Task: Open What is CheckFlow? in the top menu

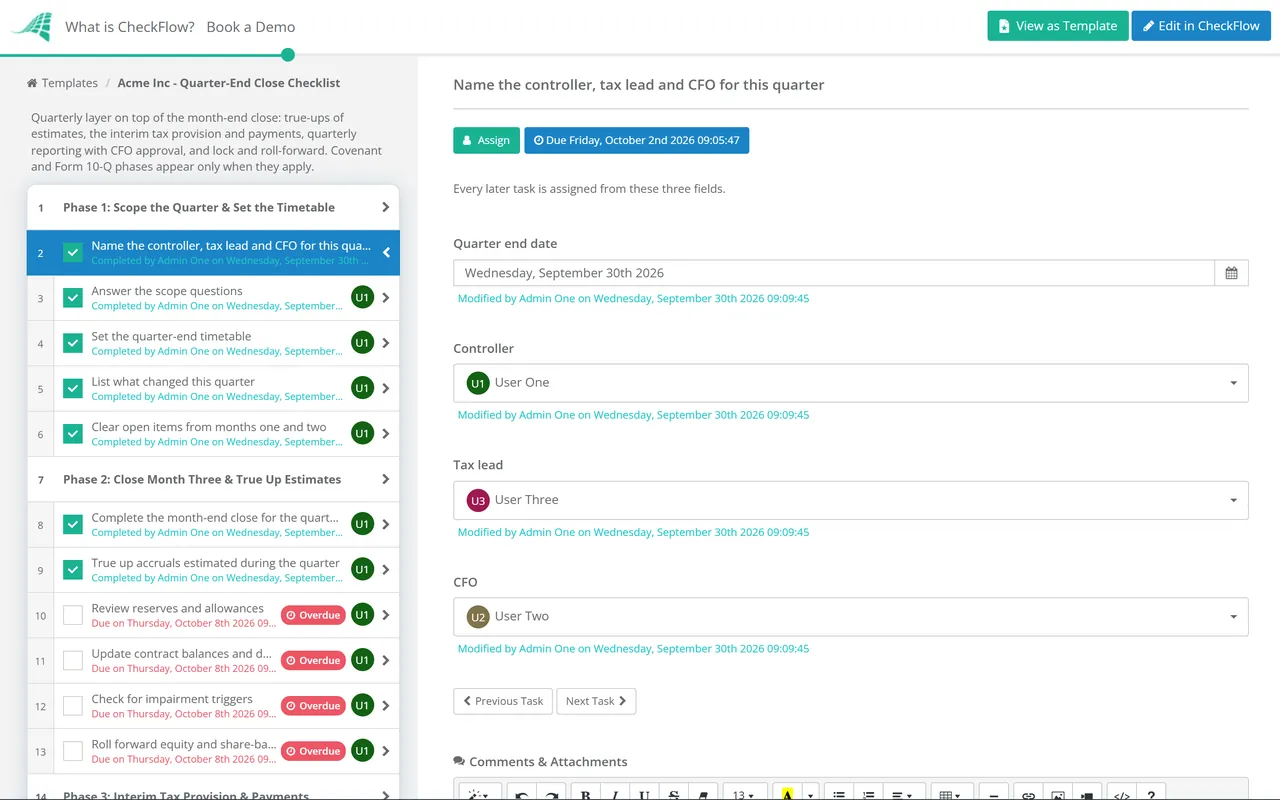Action: [x=130, y=27]
